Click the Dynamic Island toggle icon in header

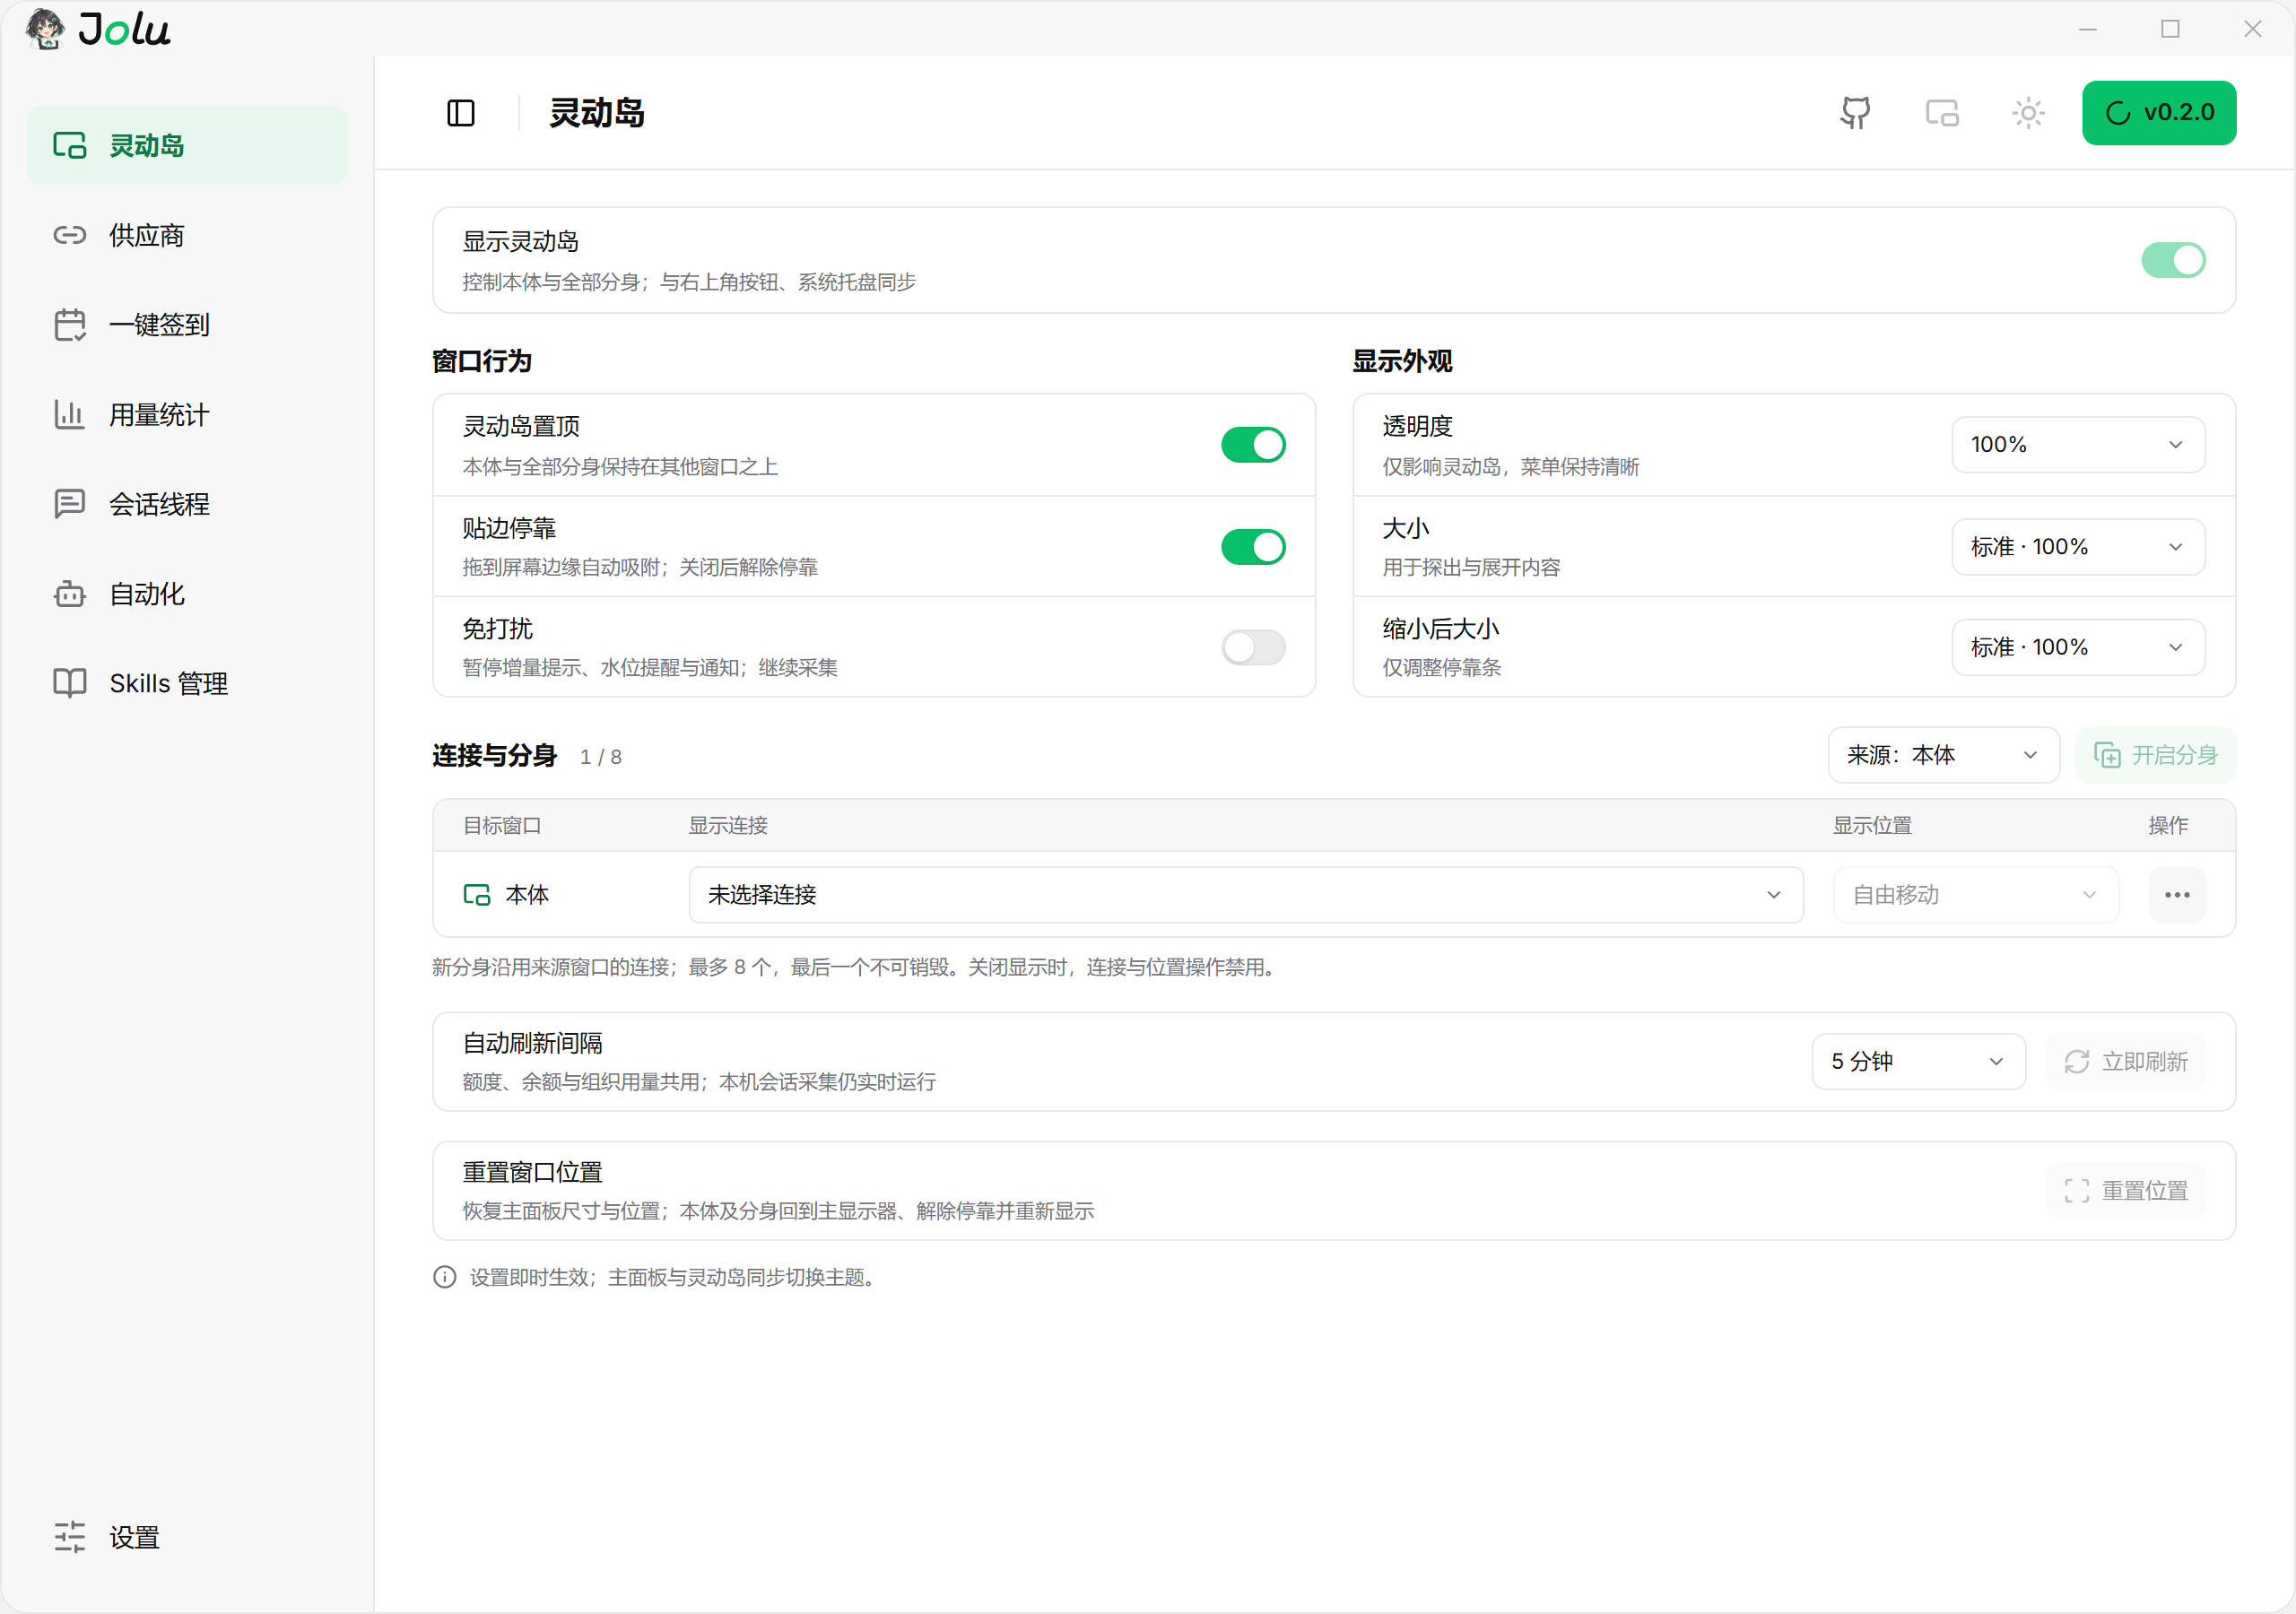point(1942,113)
